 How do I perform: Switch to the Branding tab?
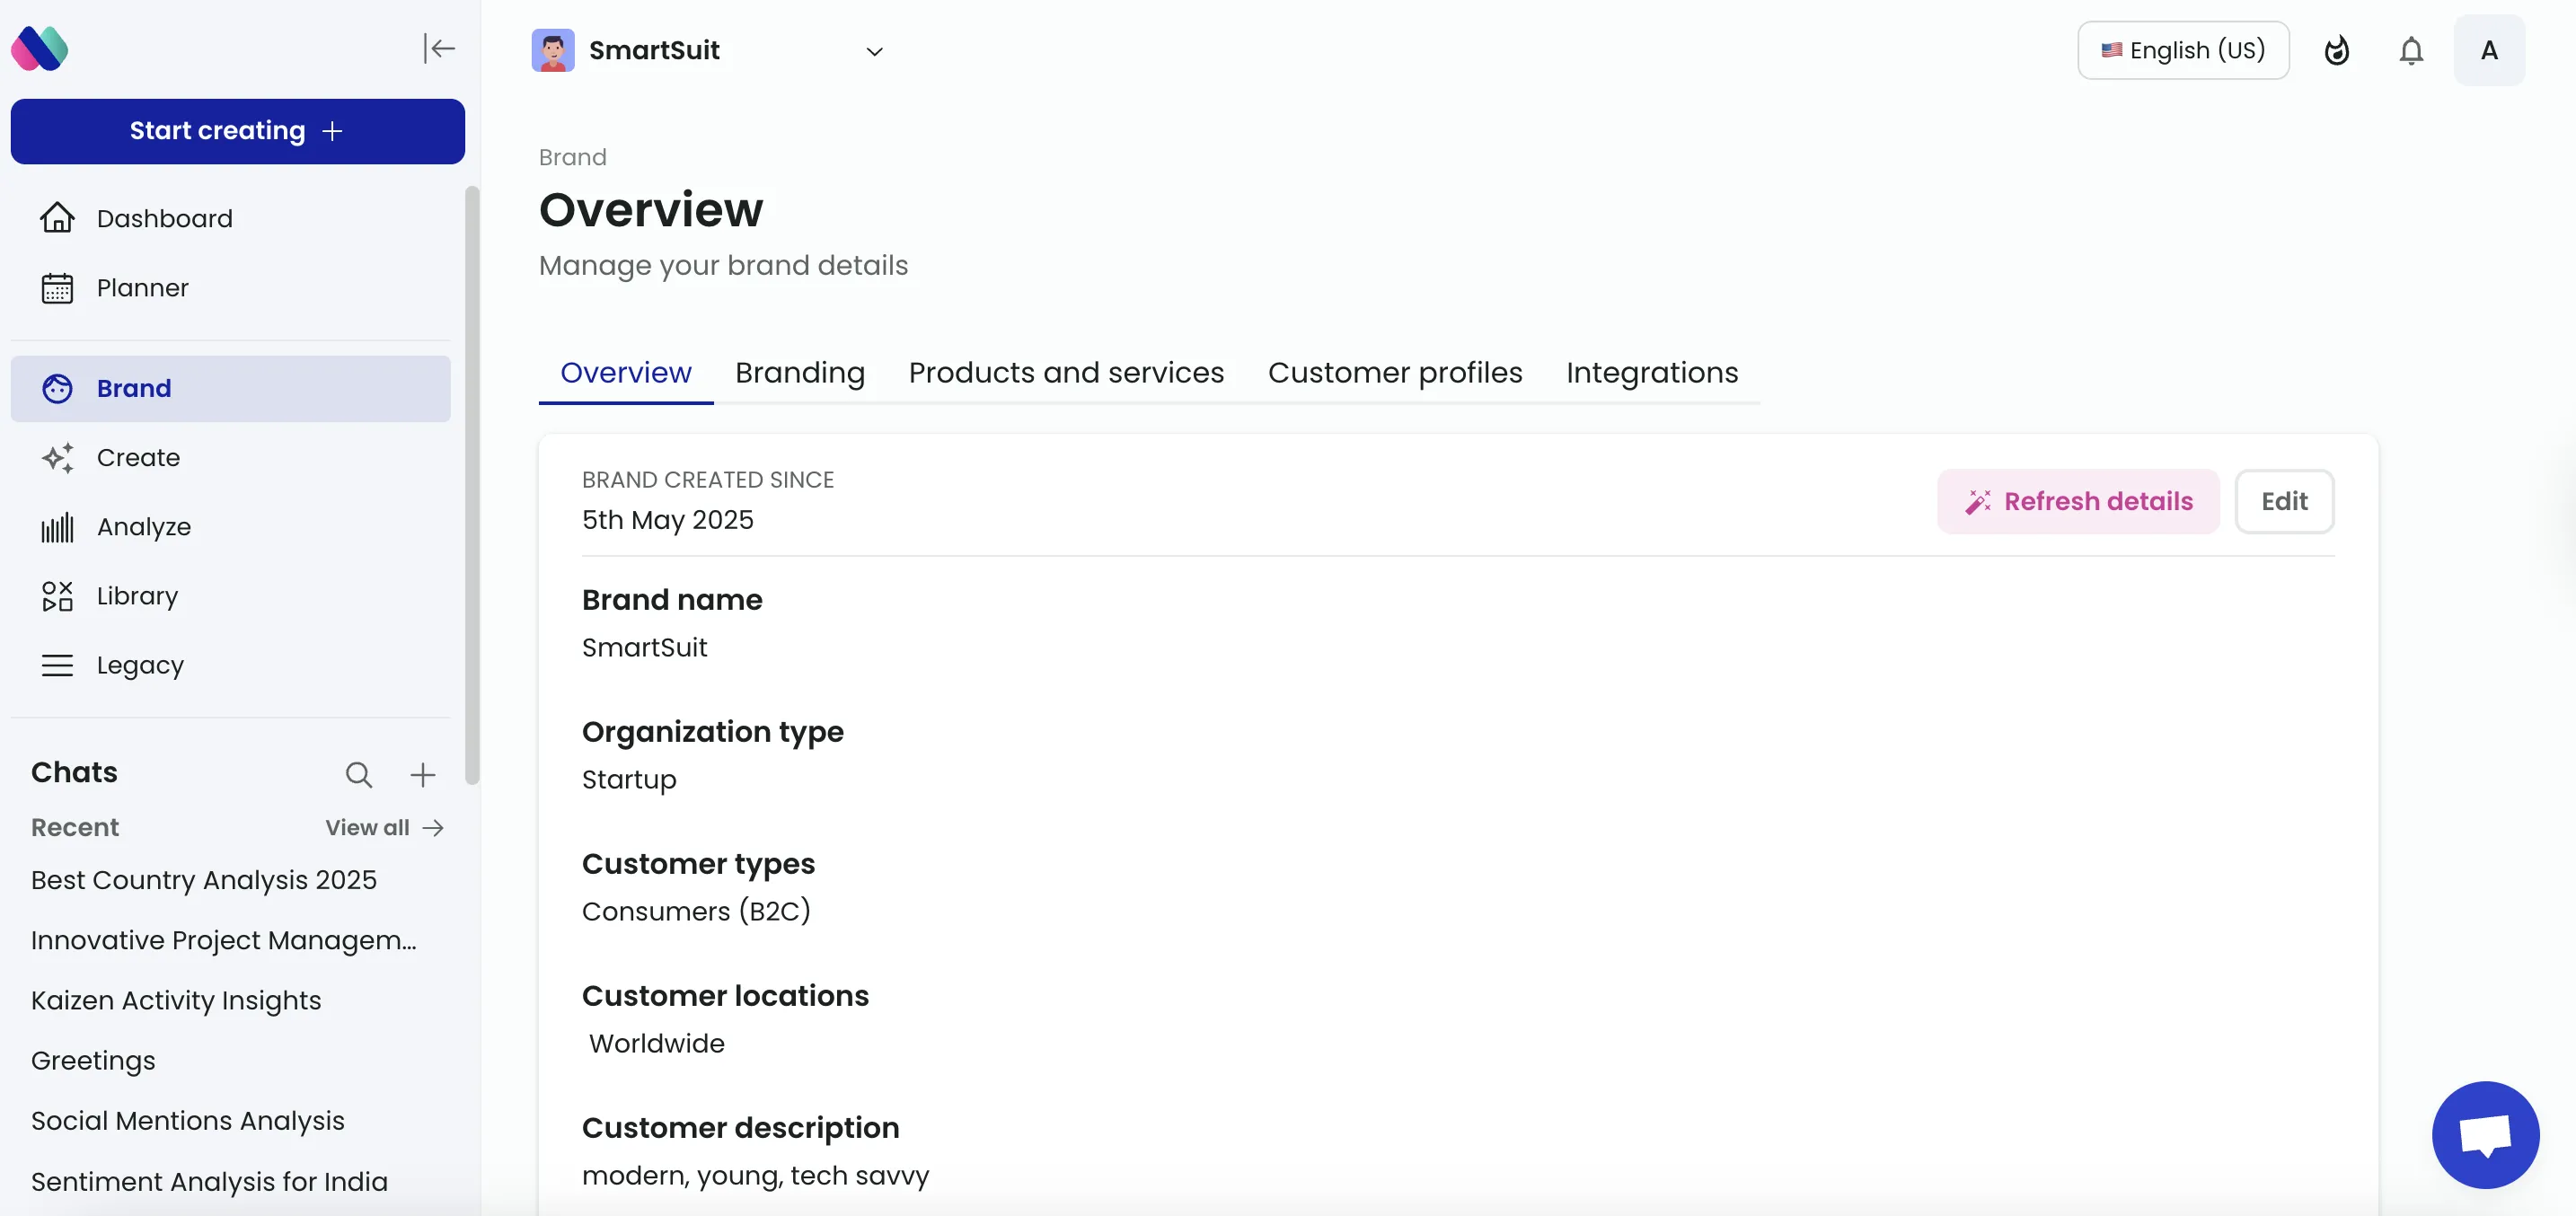click(x=799, y=373)
